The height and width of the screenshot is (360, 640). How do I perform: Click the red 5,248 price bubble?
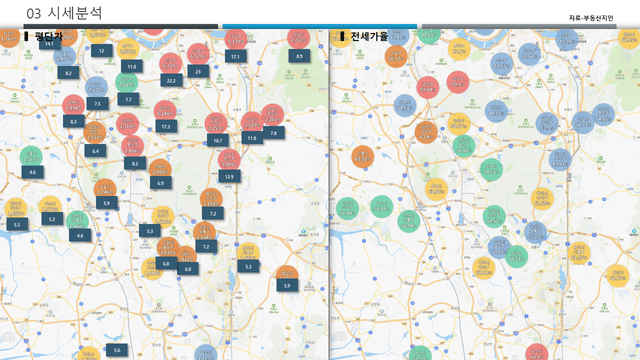point(165,111)
